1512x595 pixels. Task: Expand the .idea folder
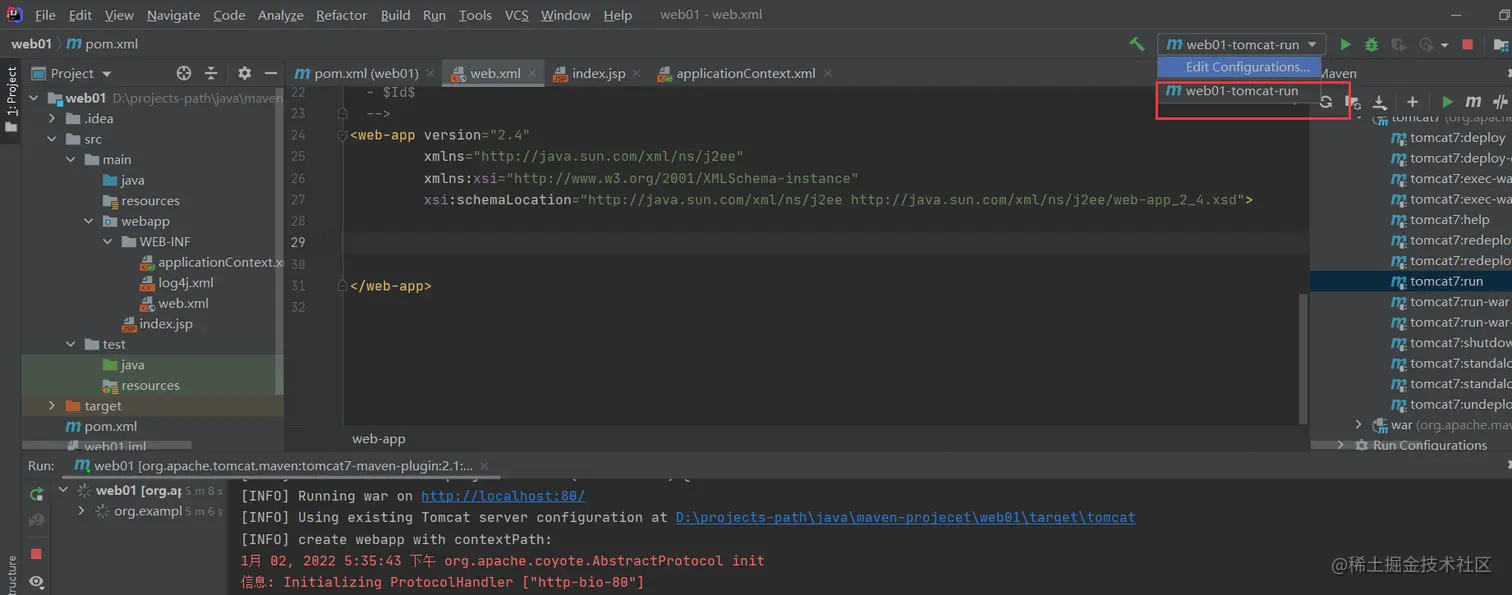point(52,119)
